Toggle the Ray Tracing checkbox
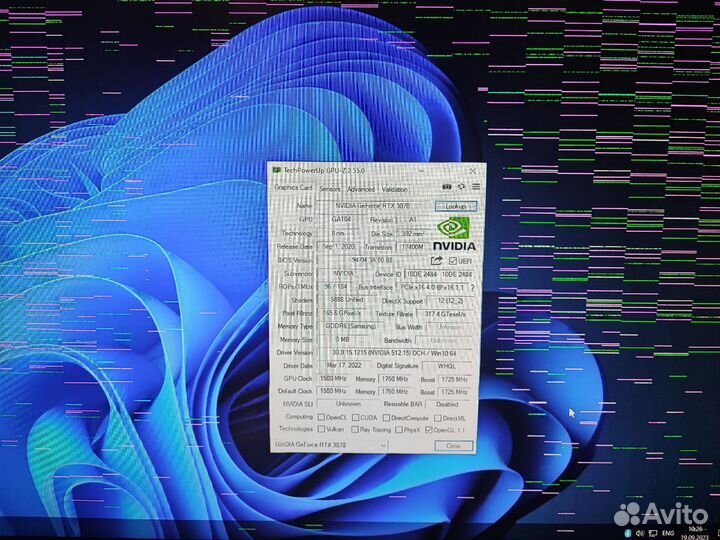Viewport: 720px width, 540px height. tap(355, 429)
